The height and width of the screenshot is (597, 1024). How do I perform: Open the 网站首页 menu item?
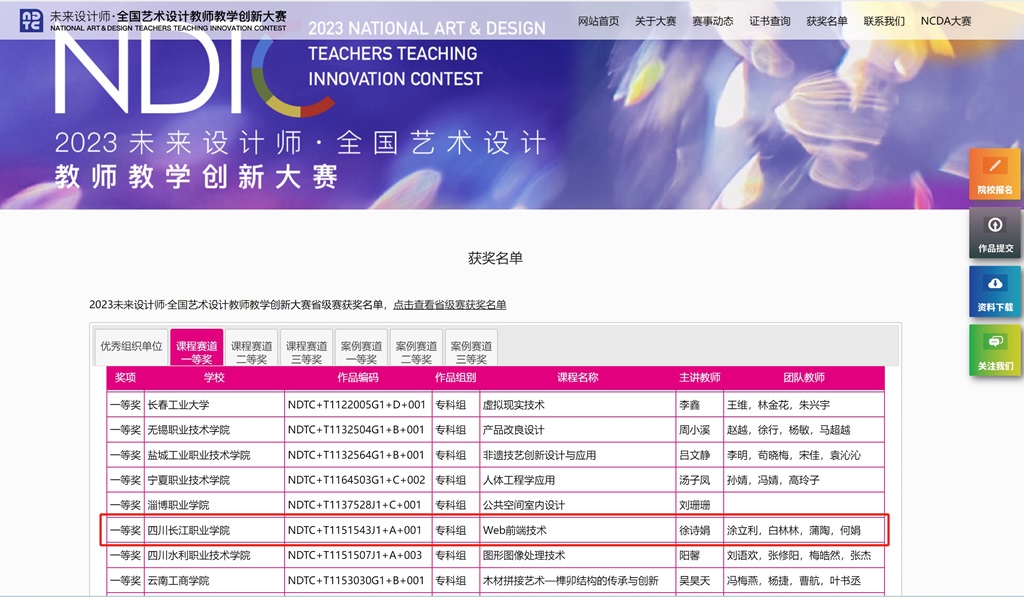598,21
